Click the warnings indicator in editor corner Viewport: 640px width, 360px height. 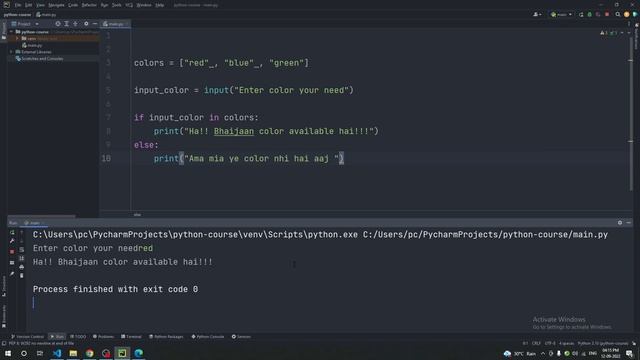609,33
